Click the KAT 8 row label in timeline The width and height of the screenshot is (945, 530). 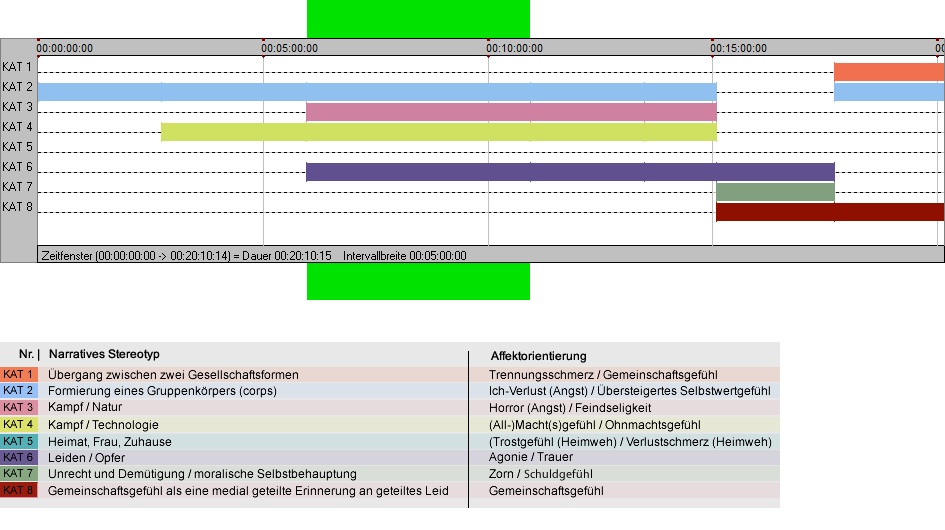17,207
